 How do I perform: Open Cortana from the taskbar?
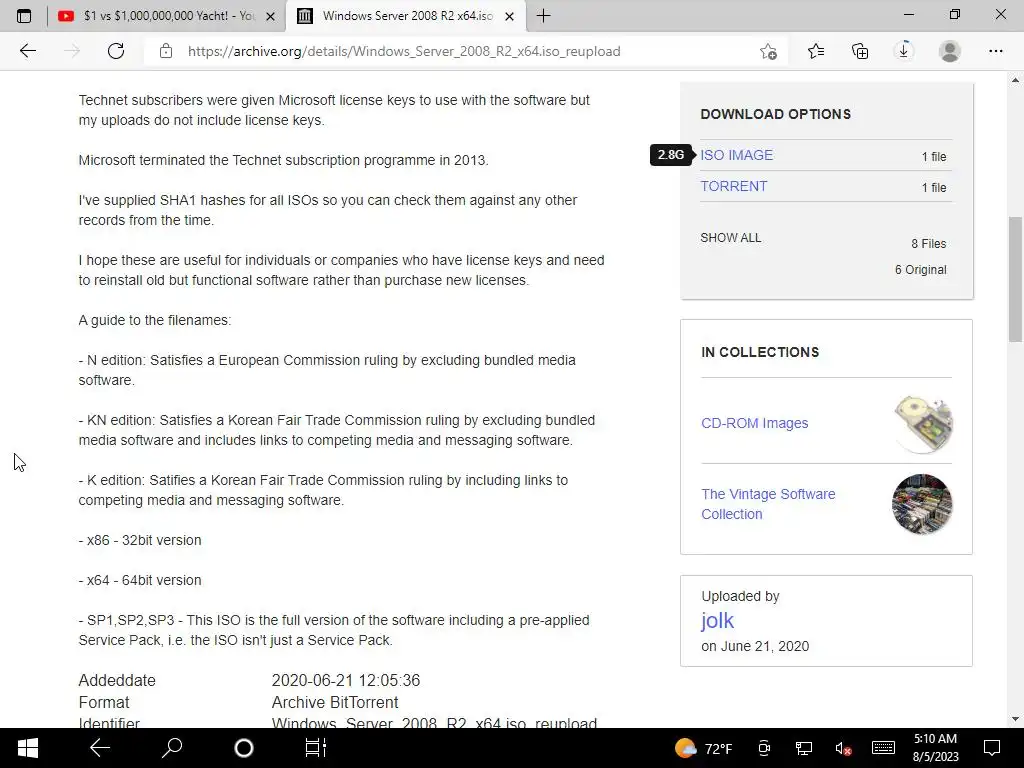click(x=244, y=748)
